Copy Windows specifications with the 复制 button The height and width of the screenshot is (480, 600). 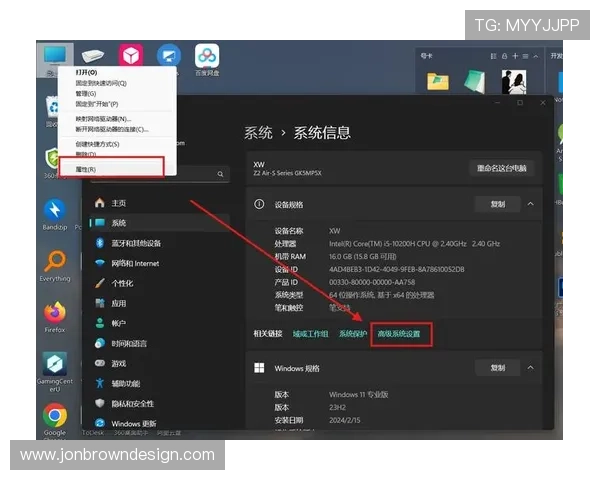[x=497, y=368]
